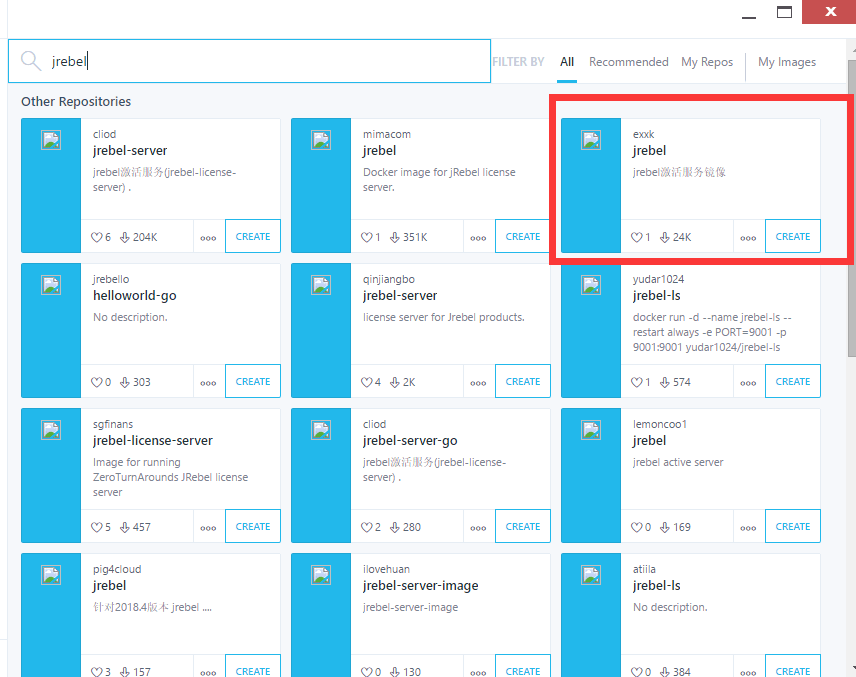Create container from lemoncoo1 jrebel
This screenshot has height=677, width=856.
(x=793, y=526)
